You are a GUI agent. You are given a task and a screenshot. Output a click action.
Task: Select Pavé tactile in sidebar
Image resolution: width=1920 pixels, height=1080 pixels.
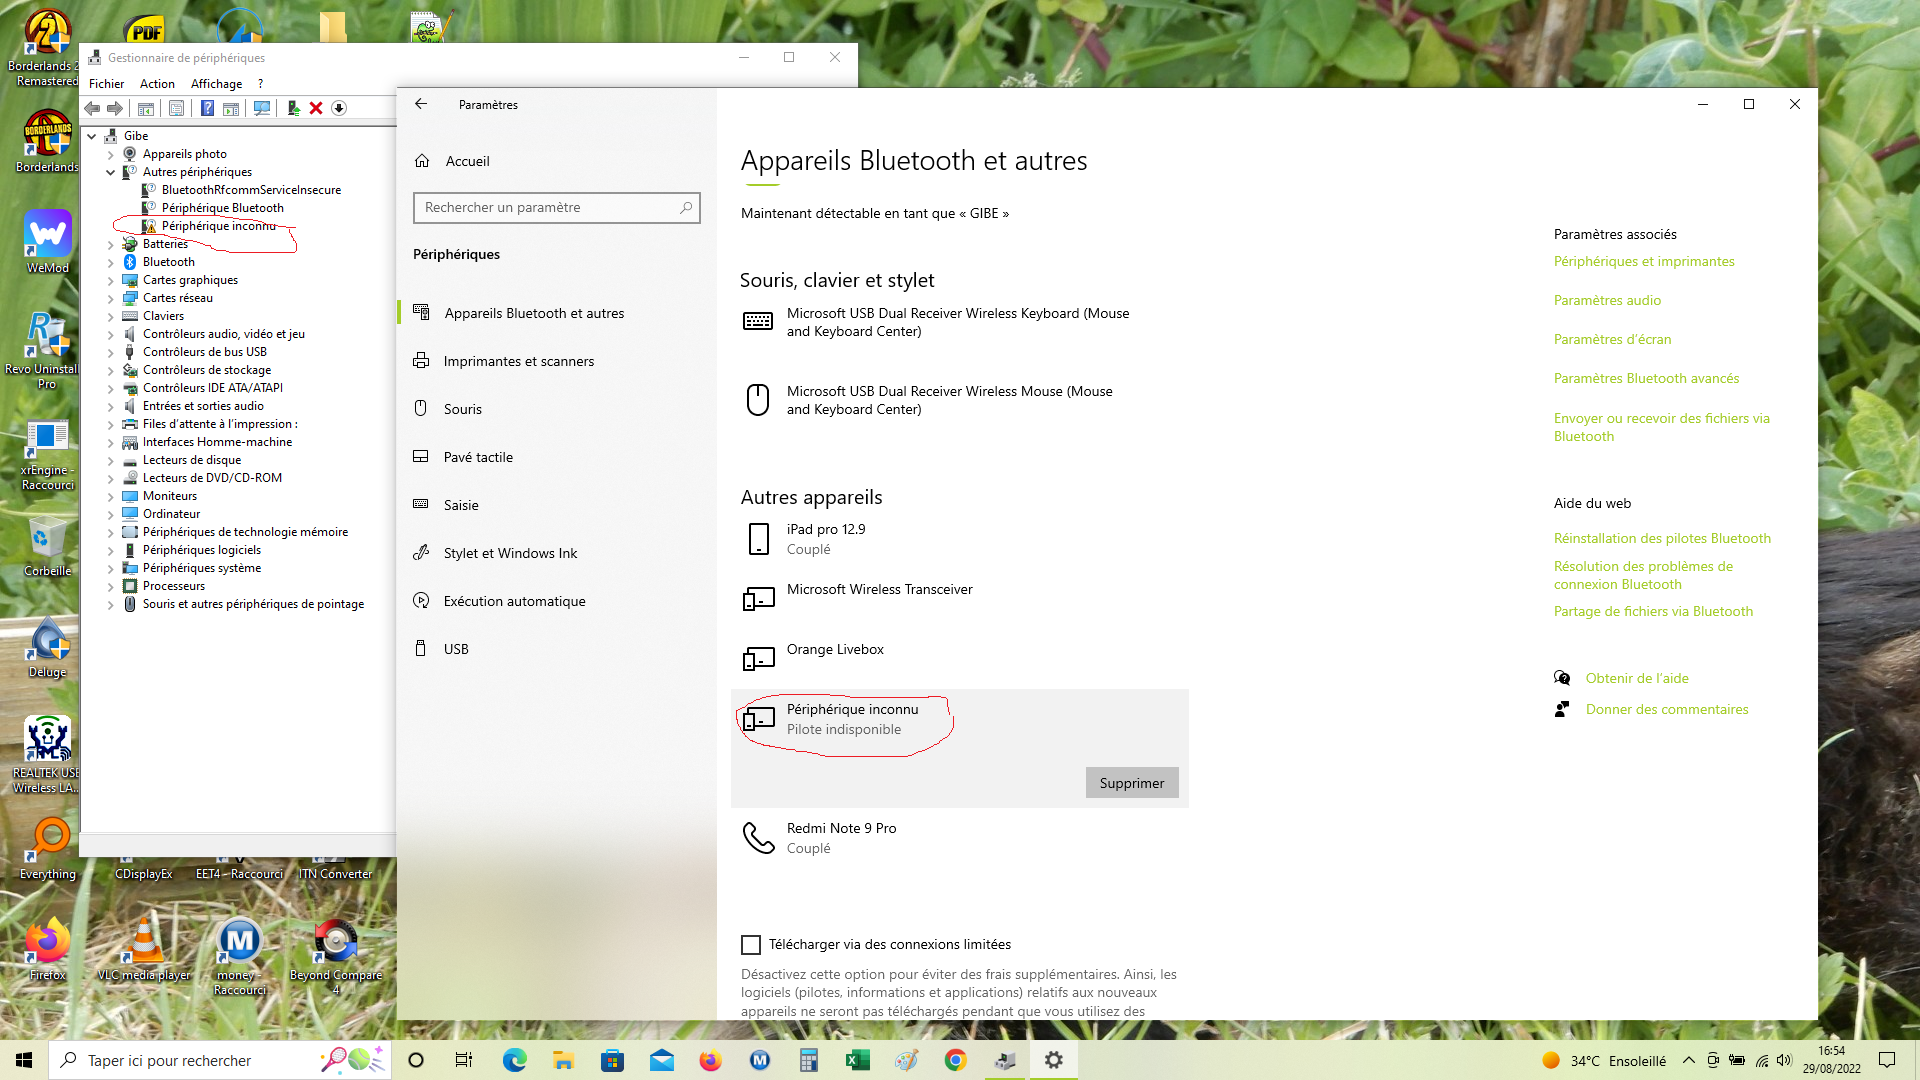click(x=556, y=457)
